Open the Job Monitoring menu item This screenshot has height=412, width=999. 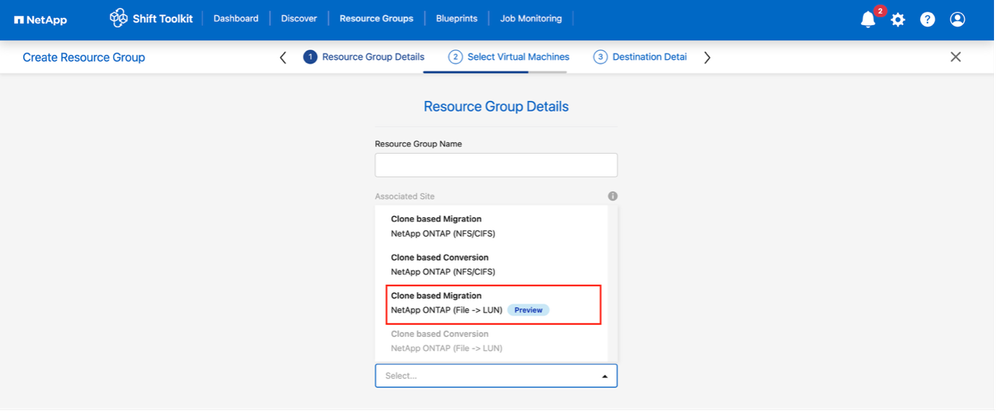click(x=531, y=18)
